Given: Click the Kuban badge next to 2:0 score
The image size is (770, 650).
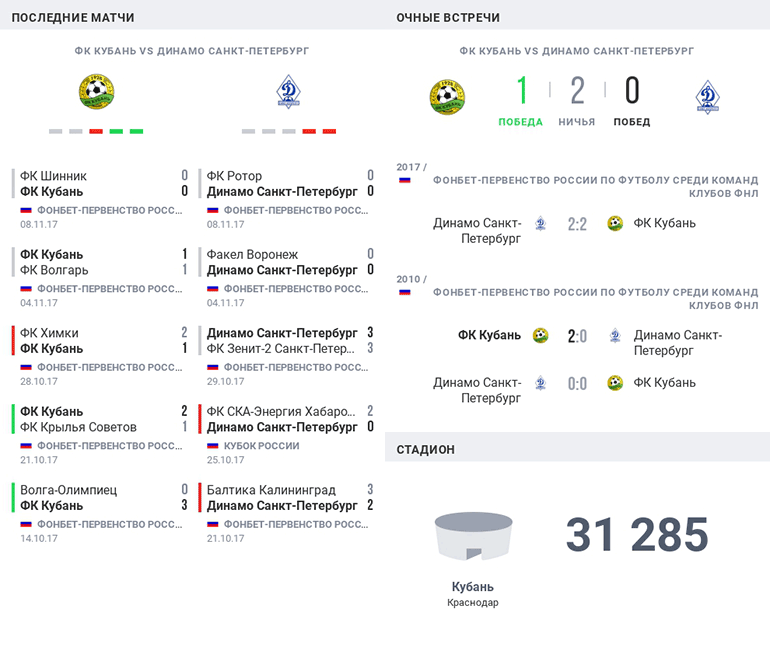Looking at the screenshot, I should [x=541, y=336].
